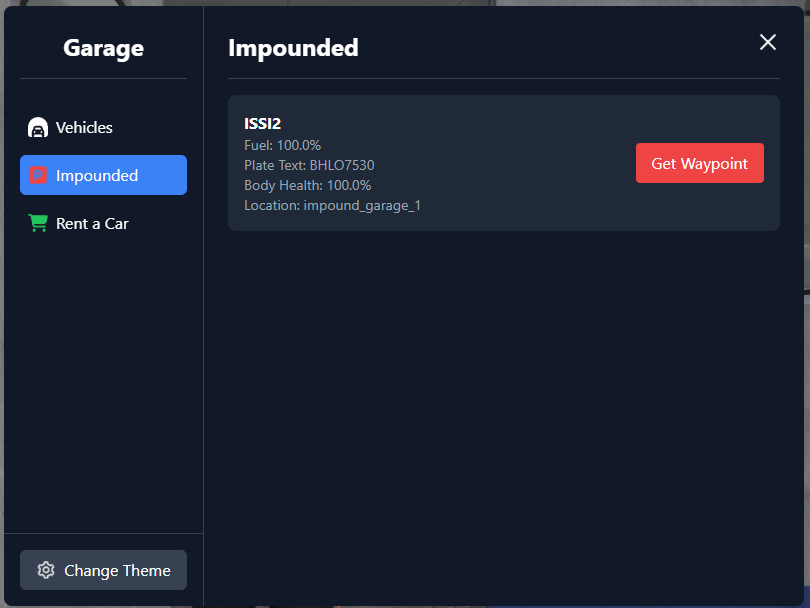The width and height of the screenshot is (810, 608).
Task: Click the ISSI2 vehicle name
Action: click(262, 124)
